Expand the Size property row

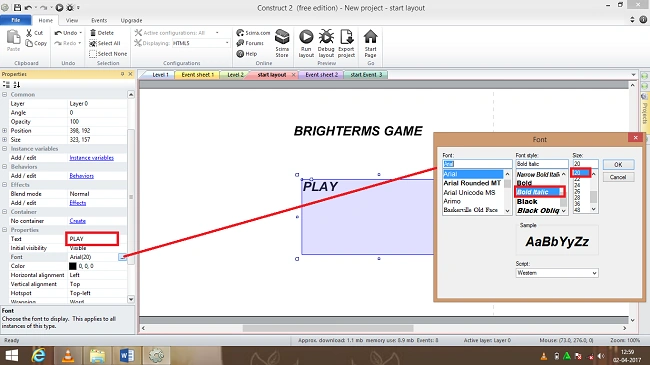pos(5,140)
